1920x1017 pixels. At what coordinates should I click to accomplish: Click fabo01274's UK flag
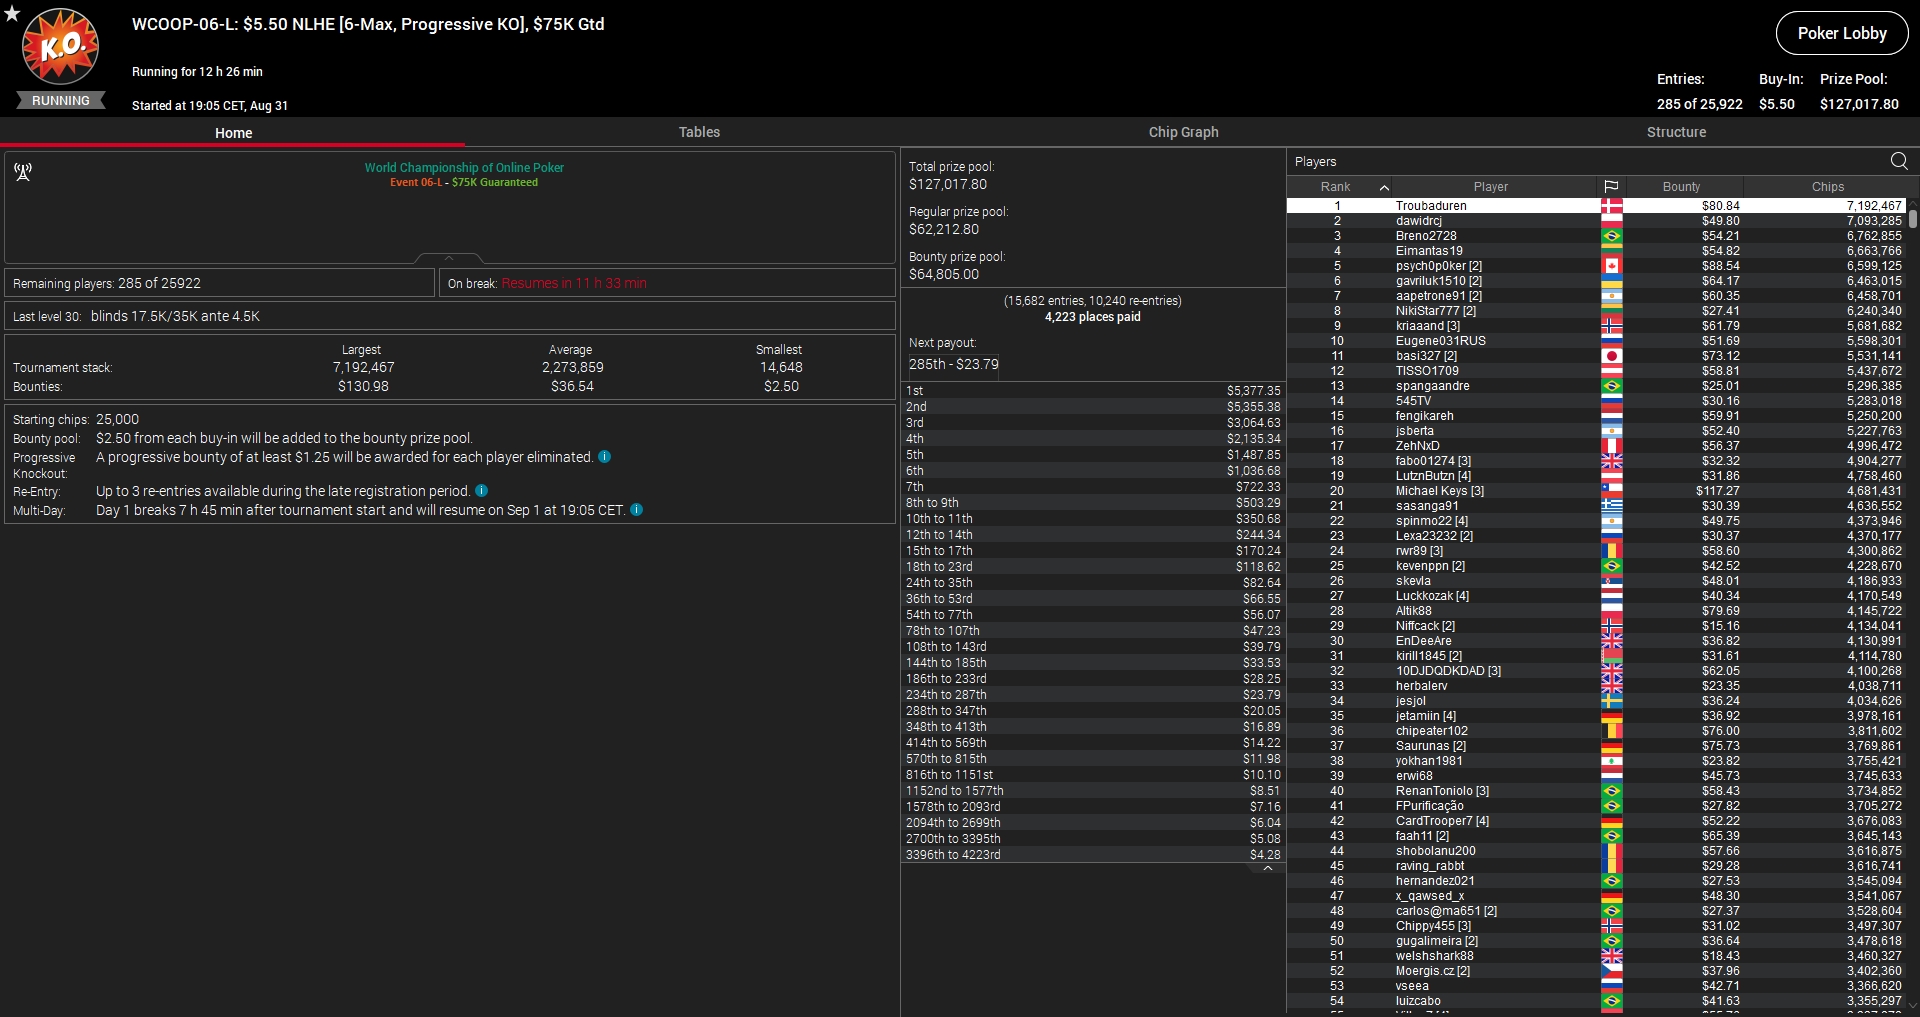click(x=1611, y=461)
